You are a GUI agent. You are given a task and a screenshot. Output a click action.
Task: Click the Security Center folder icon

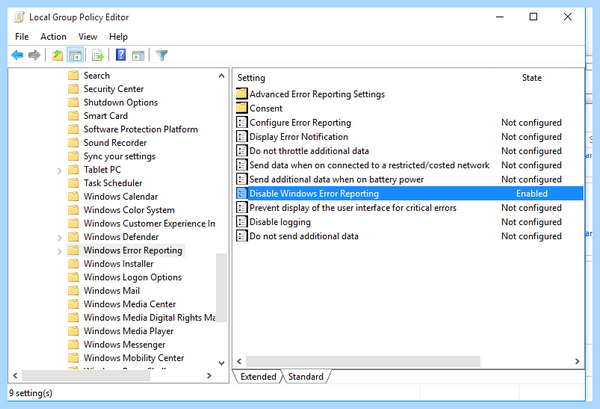click(x=73, y=89)
